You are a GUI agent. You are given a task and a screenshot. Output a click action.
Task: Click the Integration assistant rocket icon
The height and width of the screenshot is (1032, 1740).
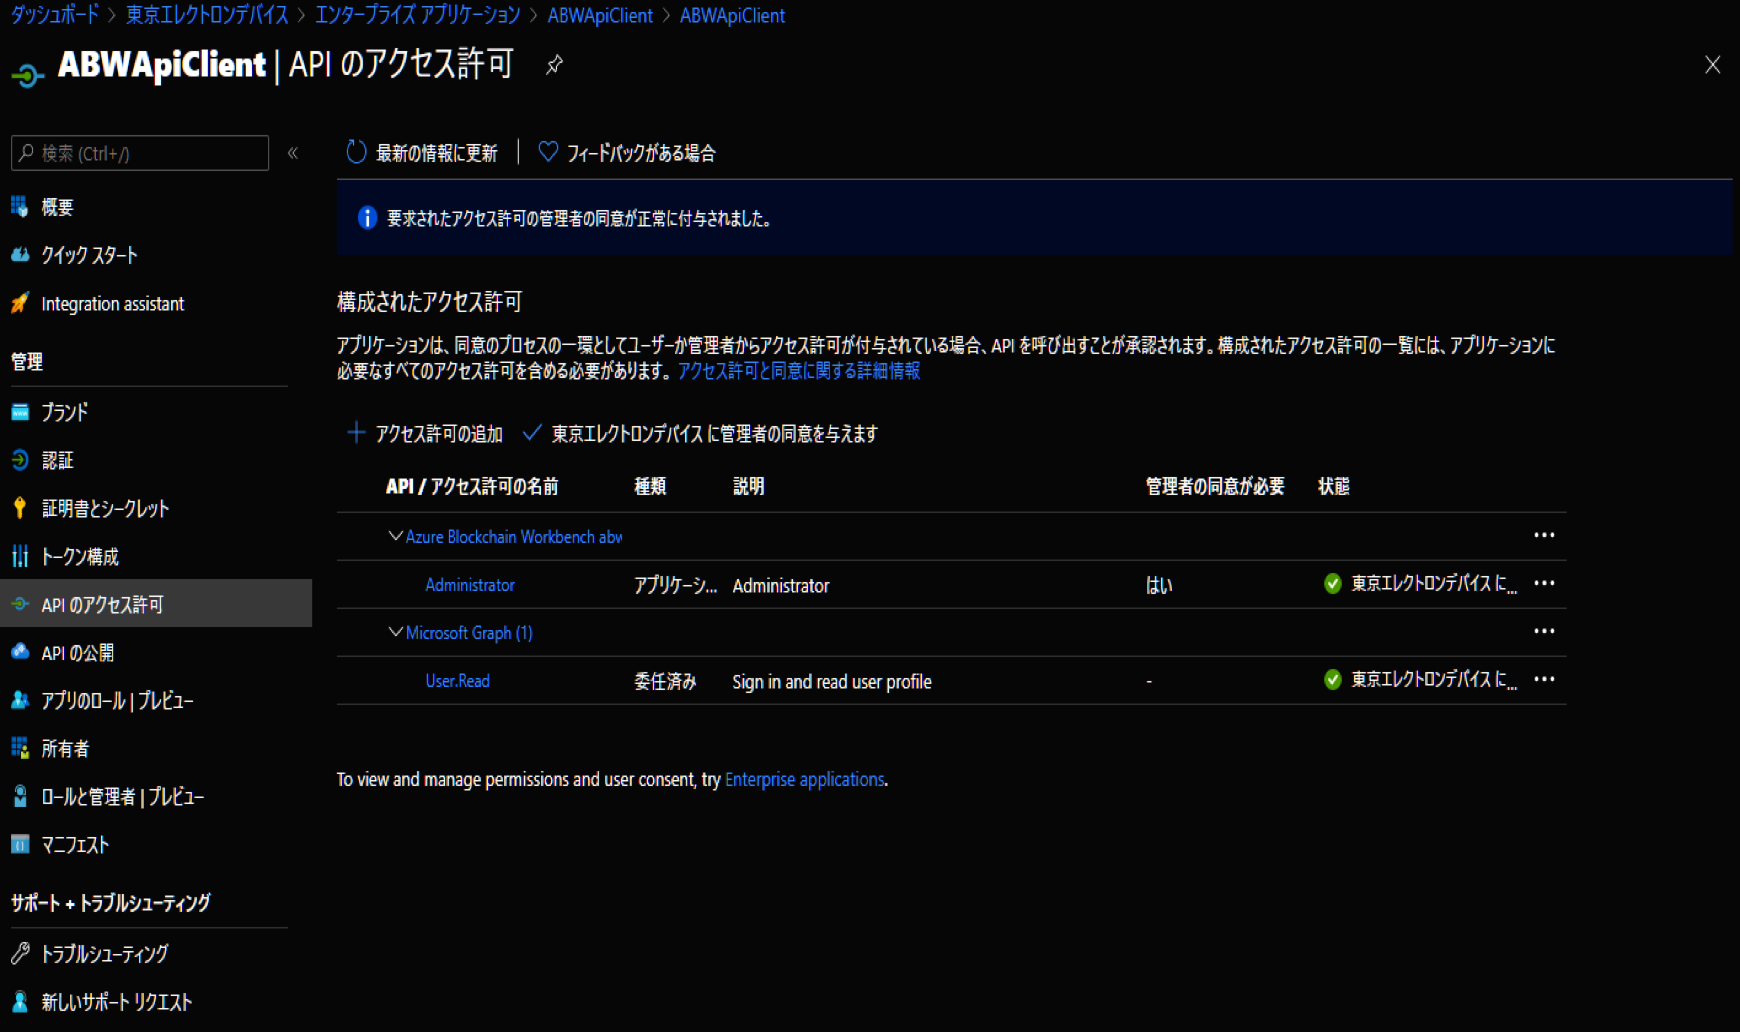click(20, 303)
